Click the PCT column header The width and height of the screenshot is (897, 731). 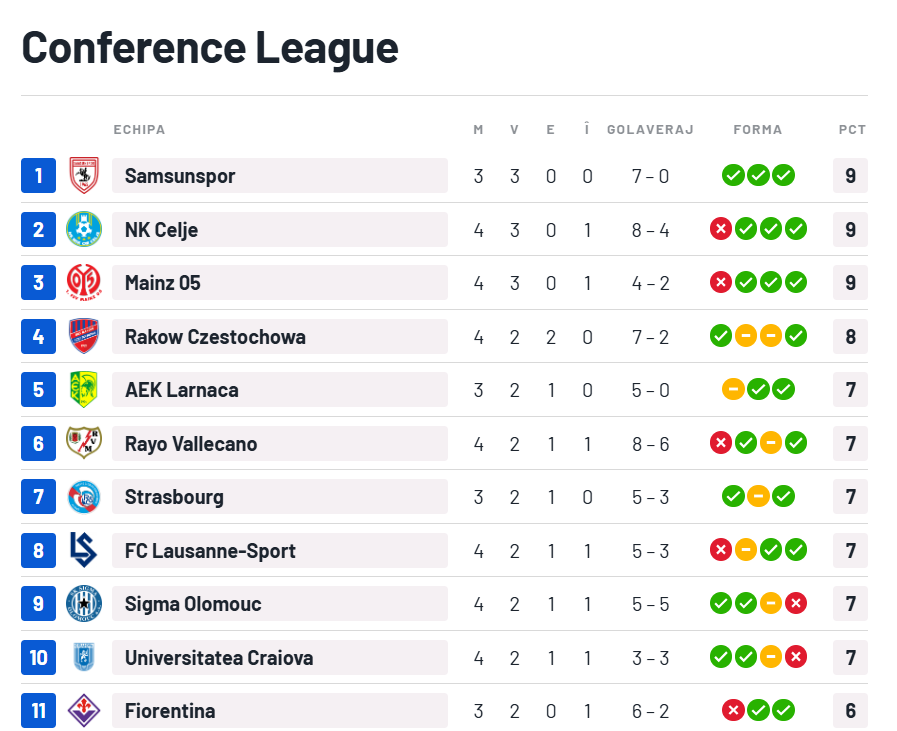tap(852, 130)
